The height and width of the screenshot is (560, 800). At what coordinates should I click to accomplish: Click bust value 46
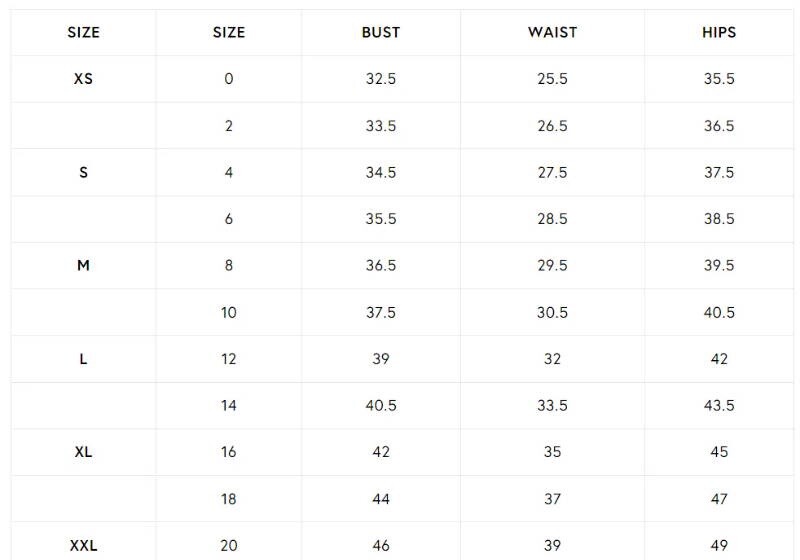(380, 545)
